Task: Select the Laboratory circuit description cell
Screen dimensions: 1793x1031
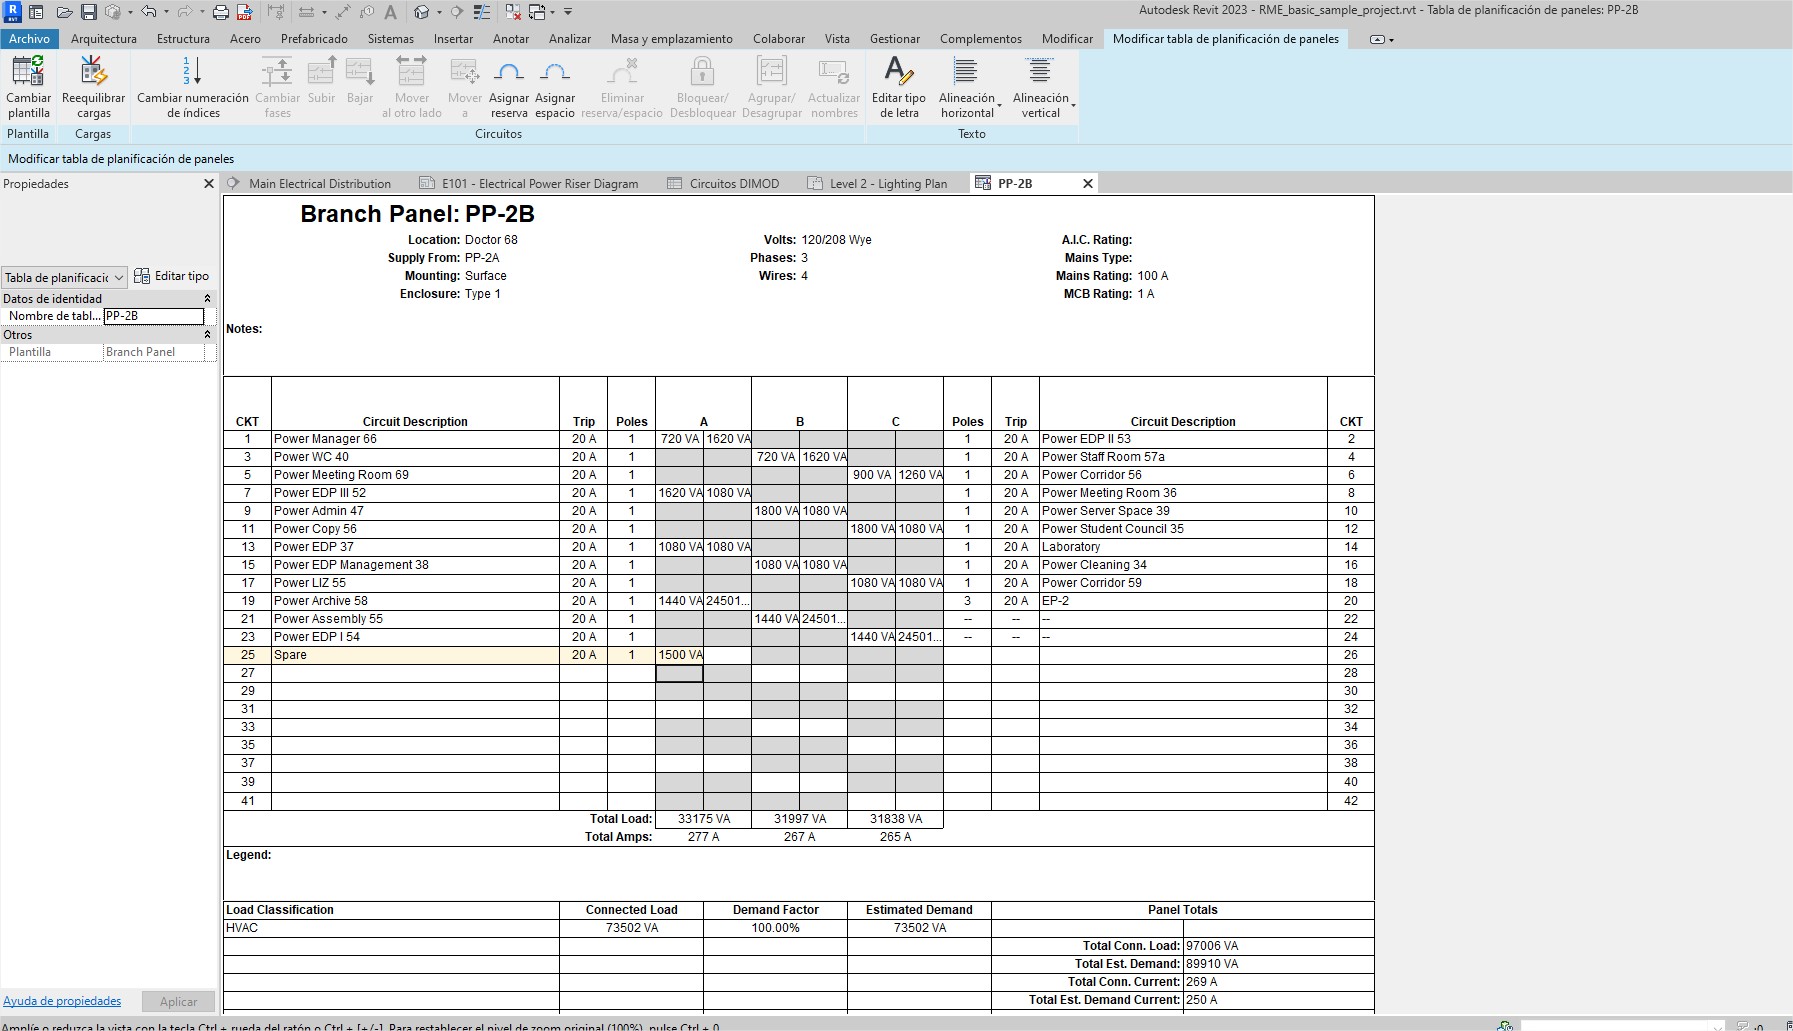Action: pyautogui.click(x=1183, y=547)
